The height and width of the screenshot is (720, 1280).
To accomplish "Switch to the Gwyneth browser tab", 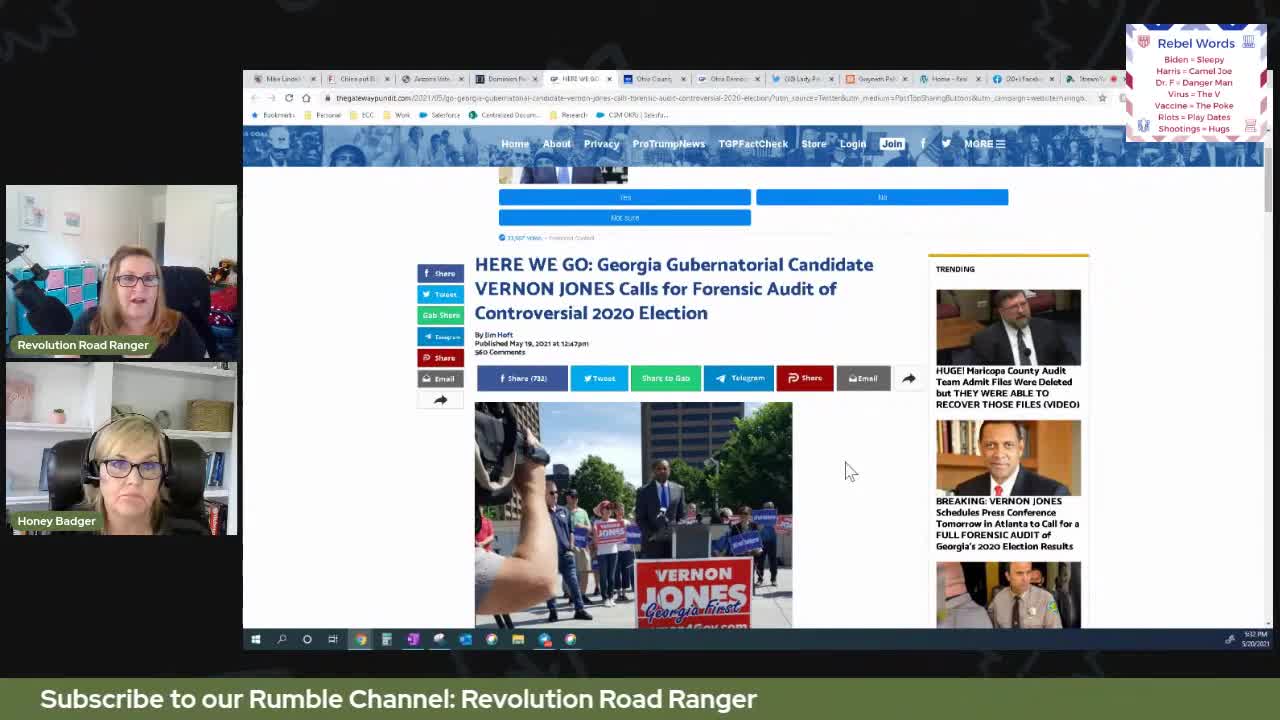I will tap(876, 79).
